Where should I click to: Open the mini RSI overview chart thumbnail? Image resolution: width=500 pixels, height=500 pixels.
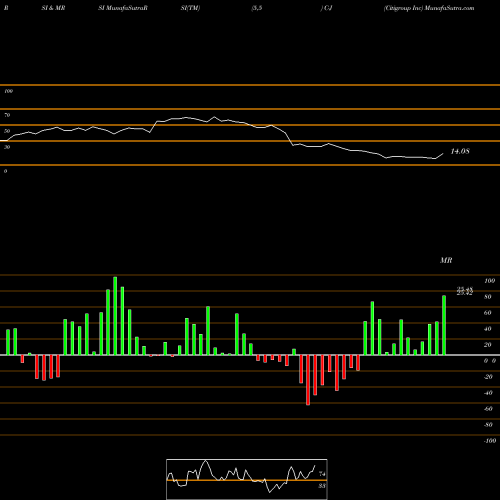tap(247, 479)
